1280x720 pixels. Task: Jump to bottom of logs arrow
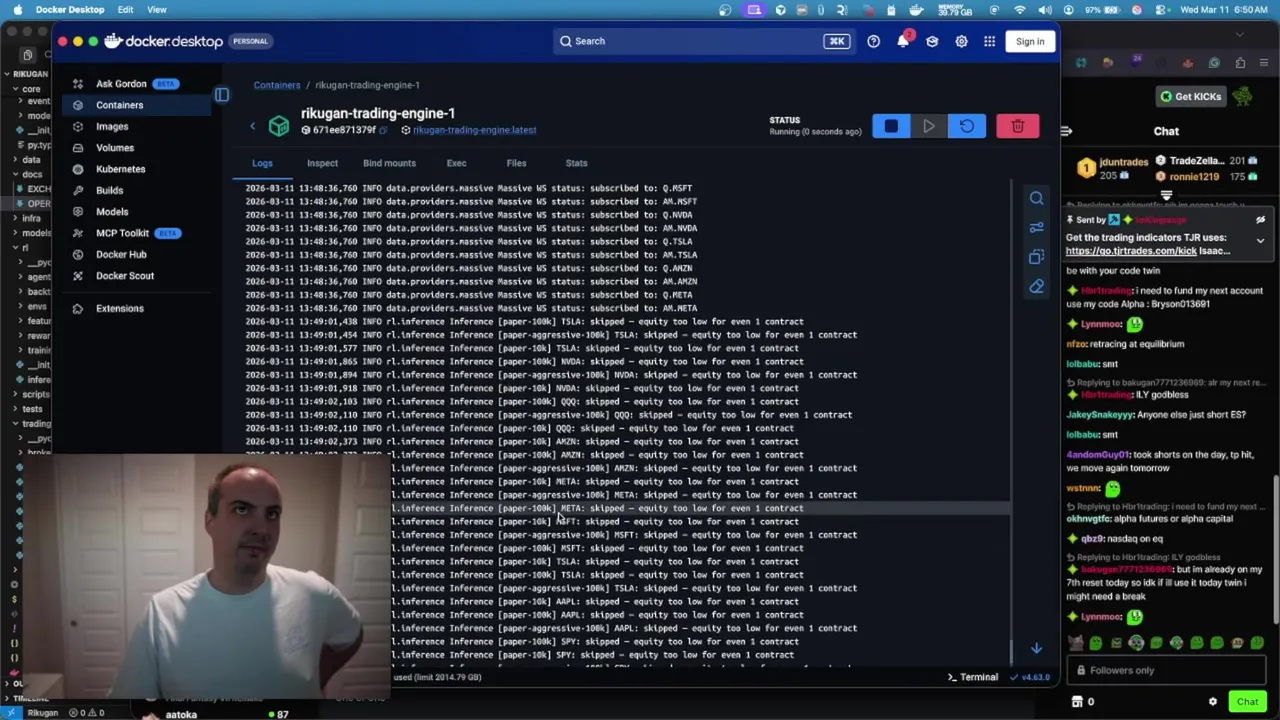[x=1036, y=648]
